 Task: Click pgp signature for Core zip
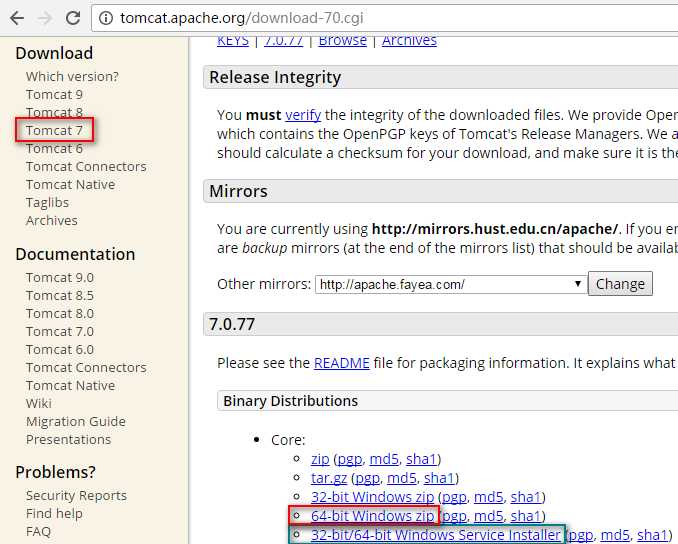pyautogui.click(x=349, y=460)
